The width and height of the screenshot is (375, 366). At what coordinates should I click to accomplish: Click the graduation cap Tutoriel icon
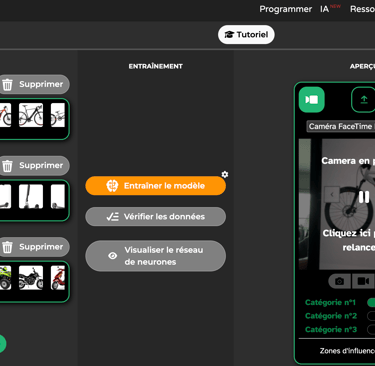coord(229,34)
